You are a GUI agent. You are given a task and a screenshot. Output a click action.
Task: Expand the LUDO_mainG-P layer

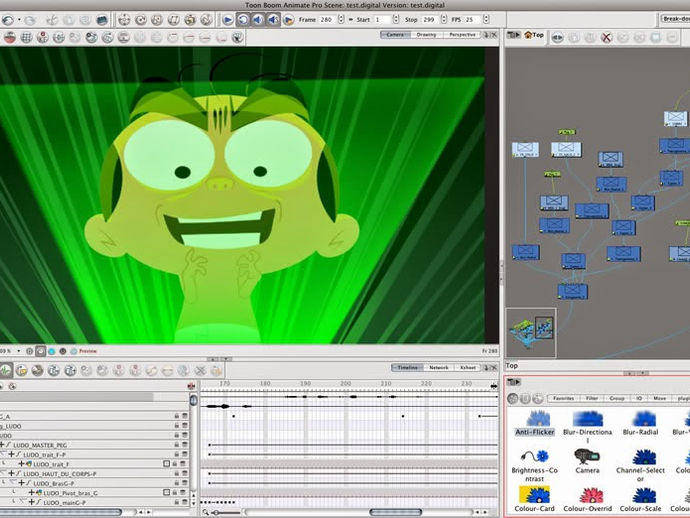point(32,502)
